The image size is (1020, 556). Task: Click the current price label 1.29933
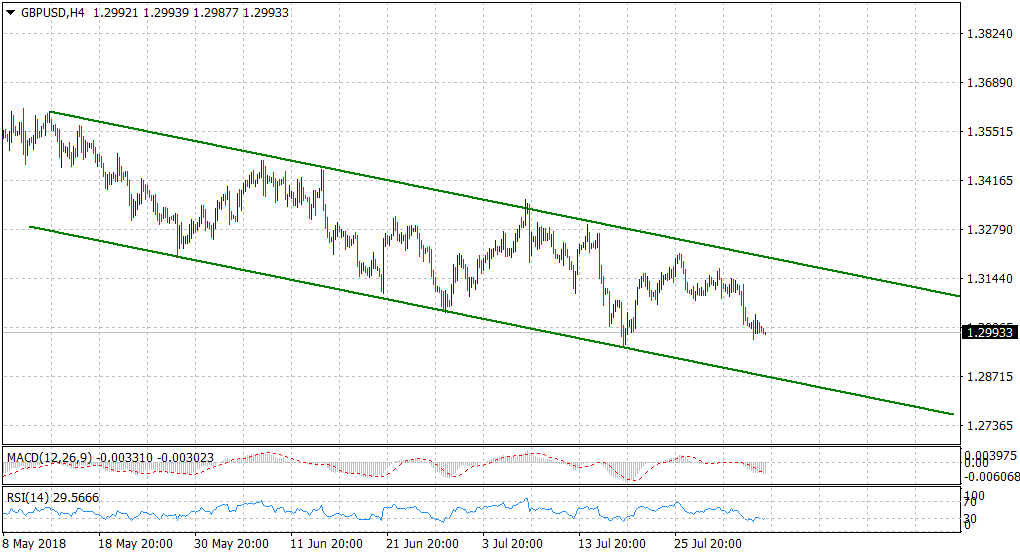[x=989, y=332]
